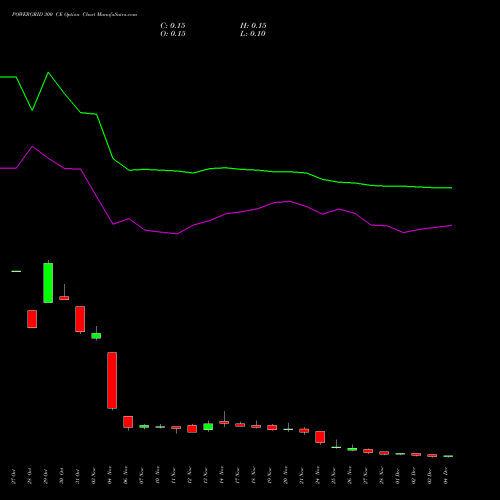Click the large red candle on 04 Nov

112,380
